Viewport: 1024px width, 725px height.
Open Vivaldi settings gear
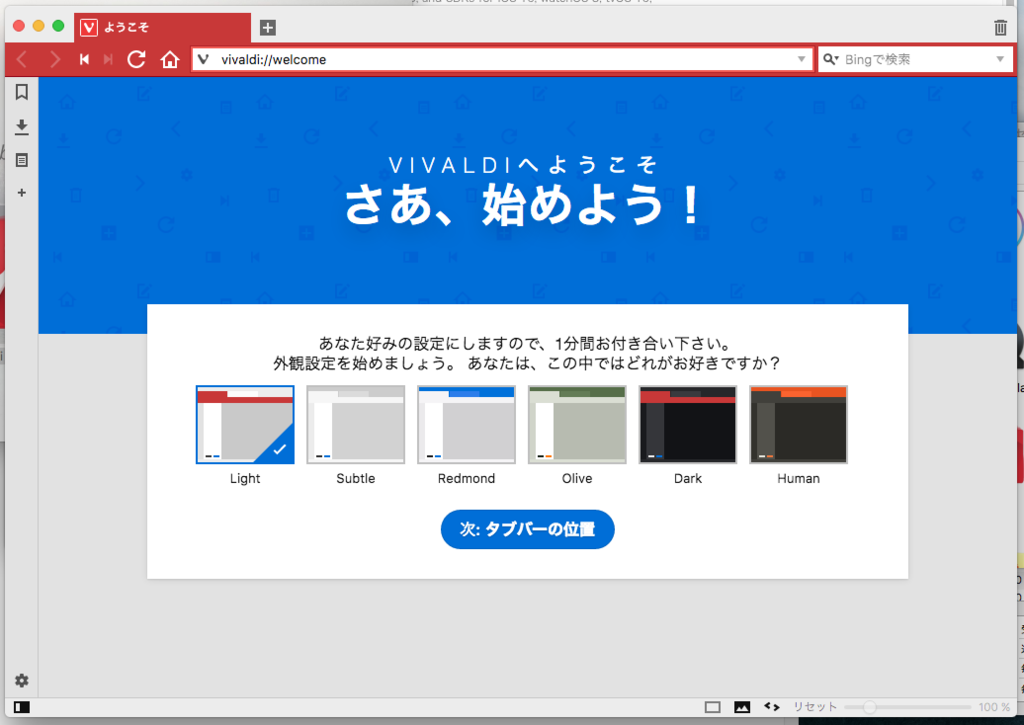click(22, 681)
